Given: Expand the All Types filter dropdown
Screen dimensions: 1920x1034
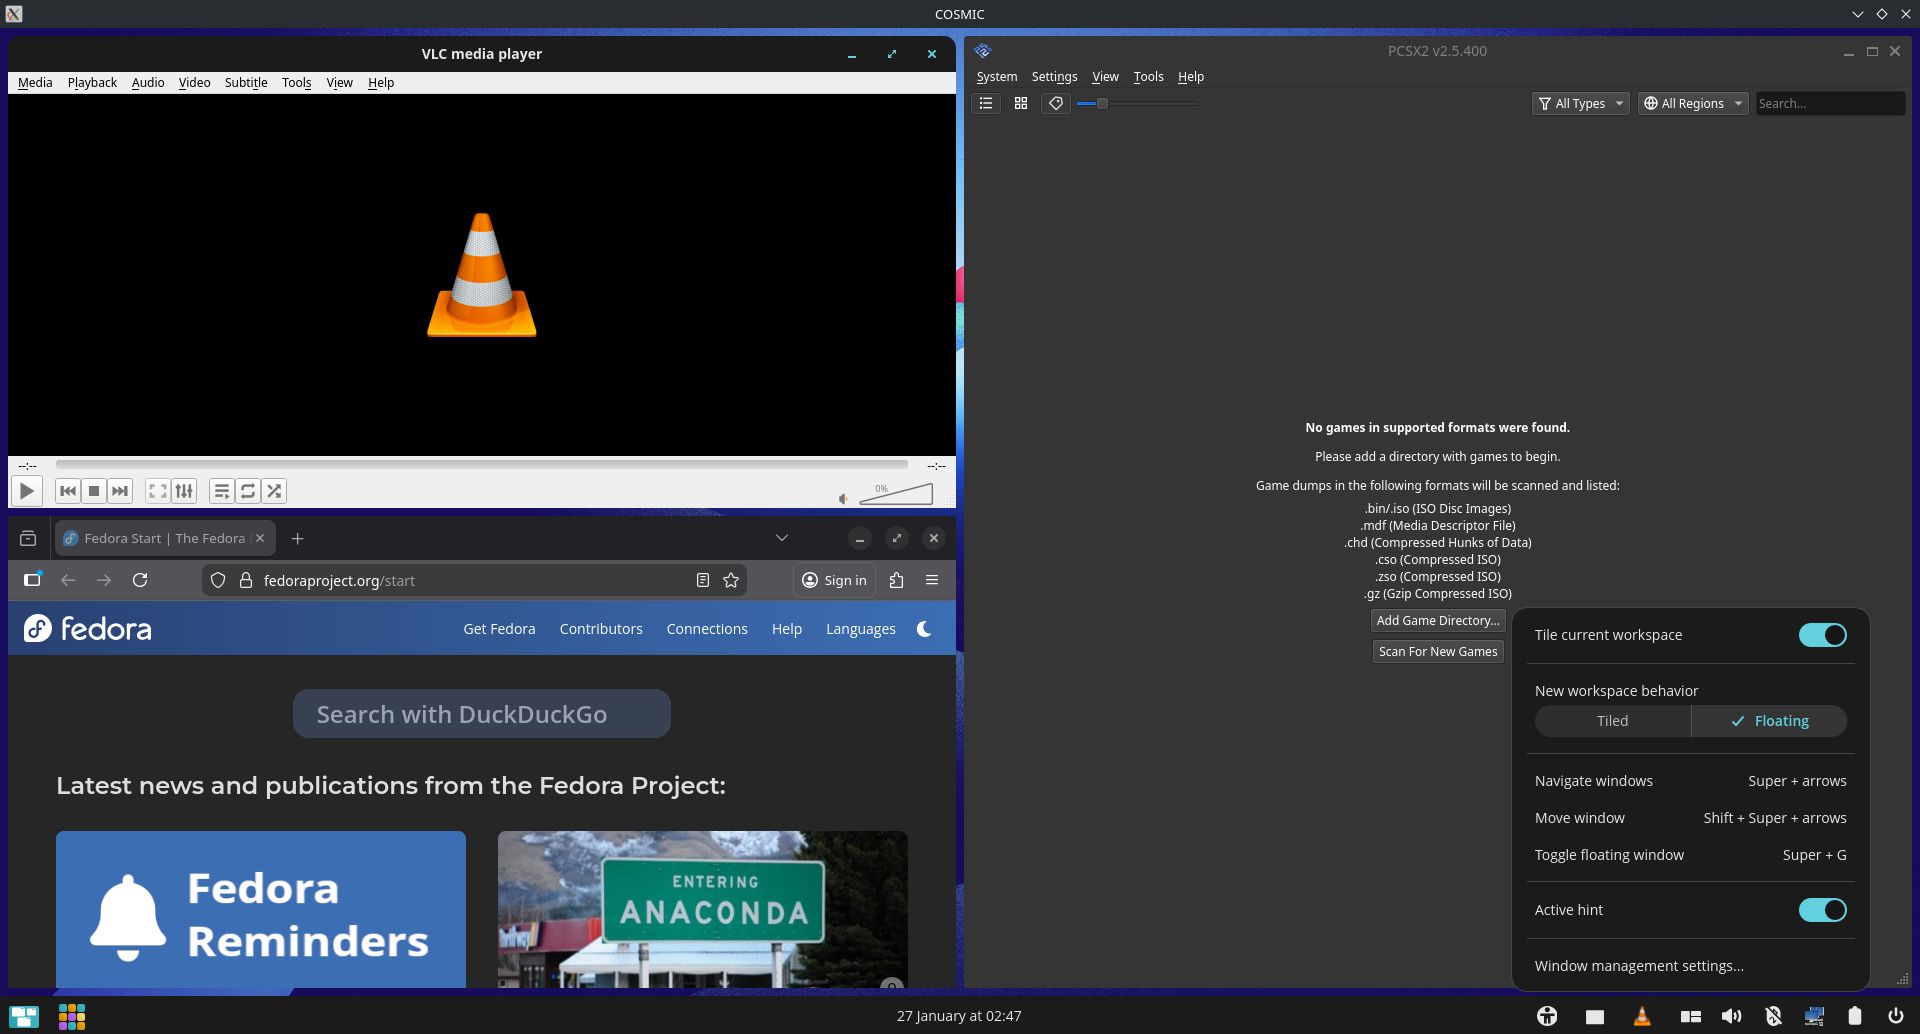Looking at the screenshot, I should (1581, 103).
